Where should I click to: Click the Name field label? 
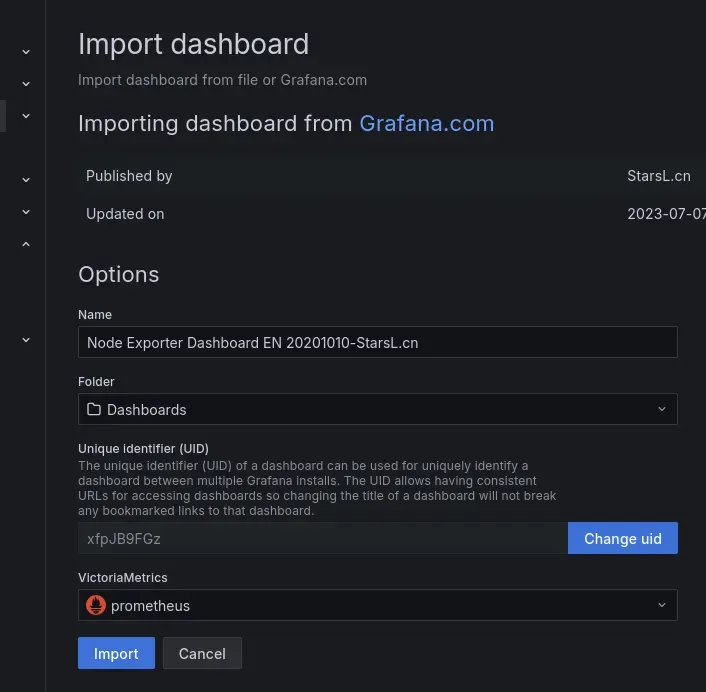(x=95, y=314)
